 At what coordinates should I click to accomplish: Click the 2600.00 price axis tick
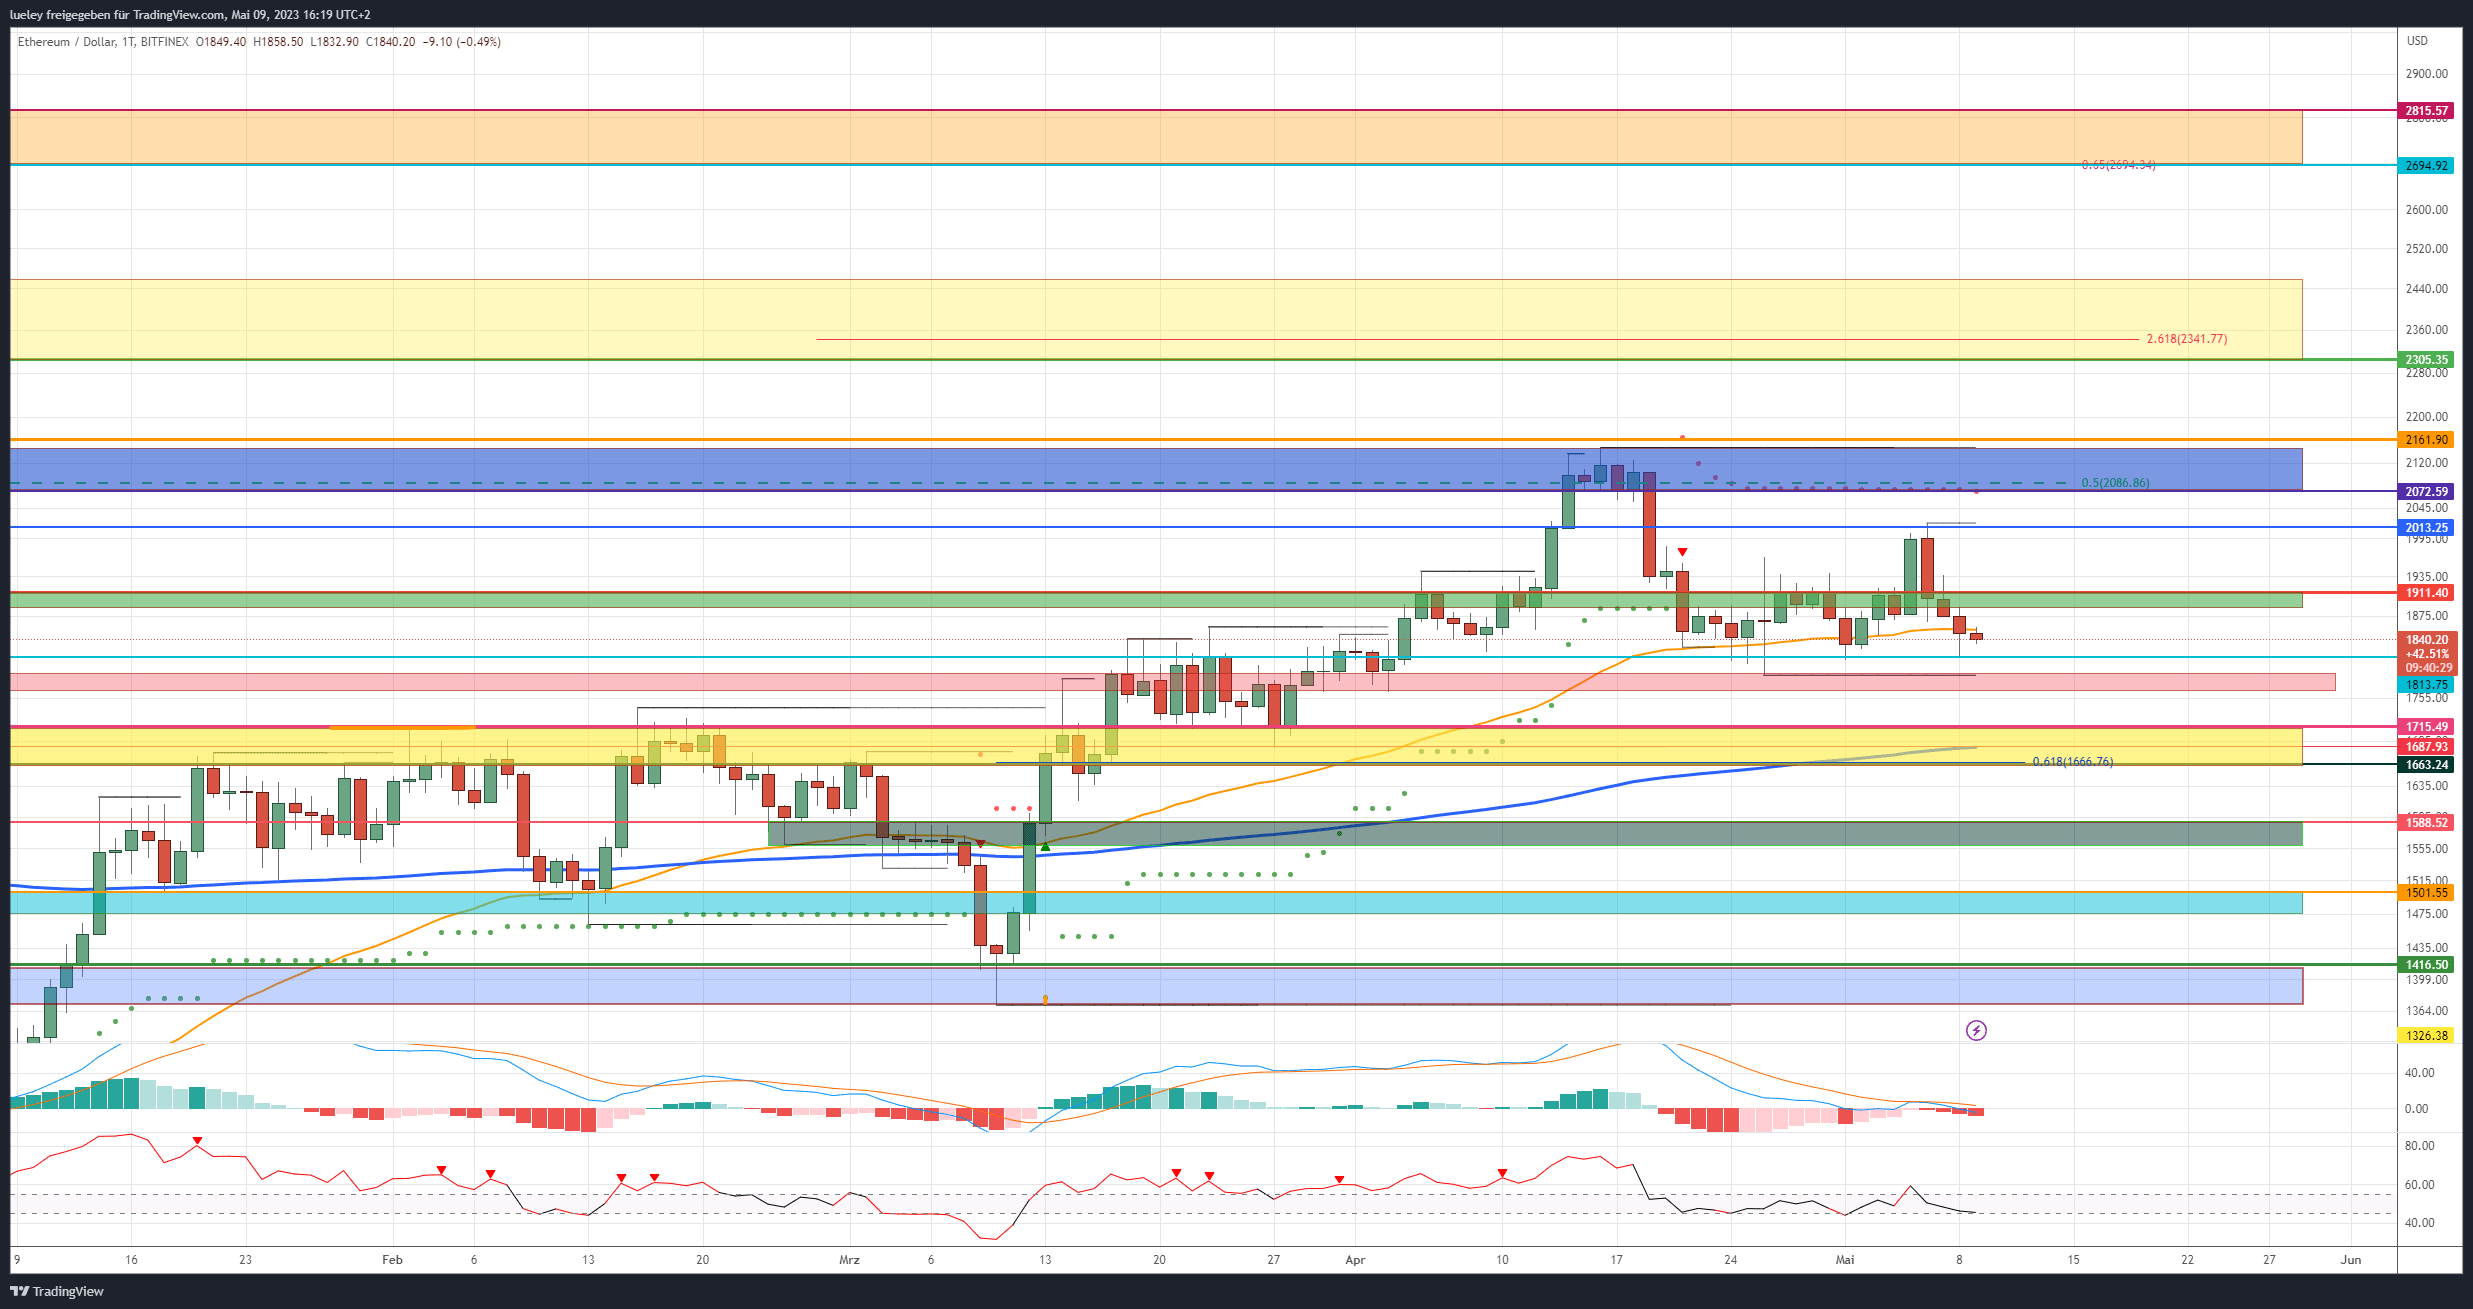[x=2427, y=210]
